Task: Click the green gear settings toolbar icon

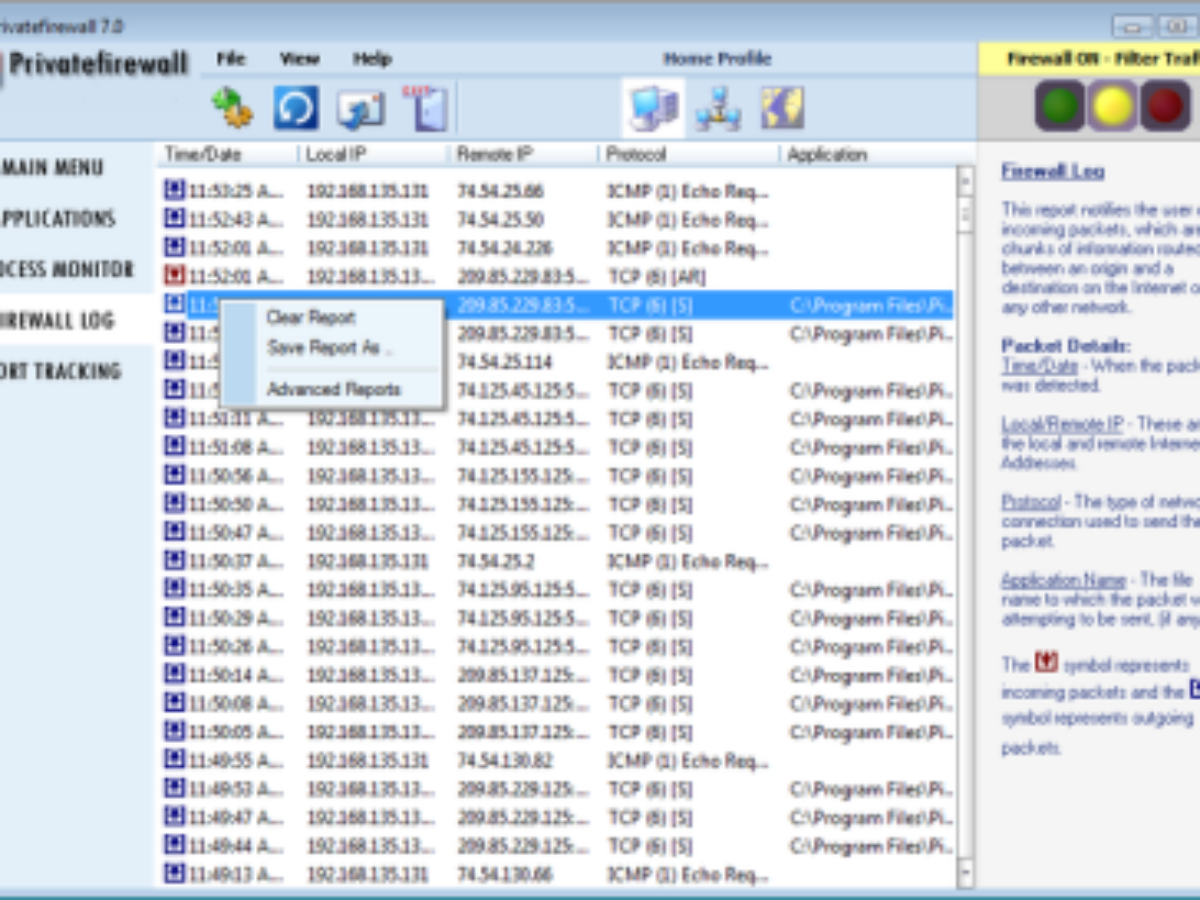Action: 232,108
